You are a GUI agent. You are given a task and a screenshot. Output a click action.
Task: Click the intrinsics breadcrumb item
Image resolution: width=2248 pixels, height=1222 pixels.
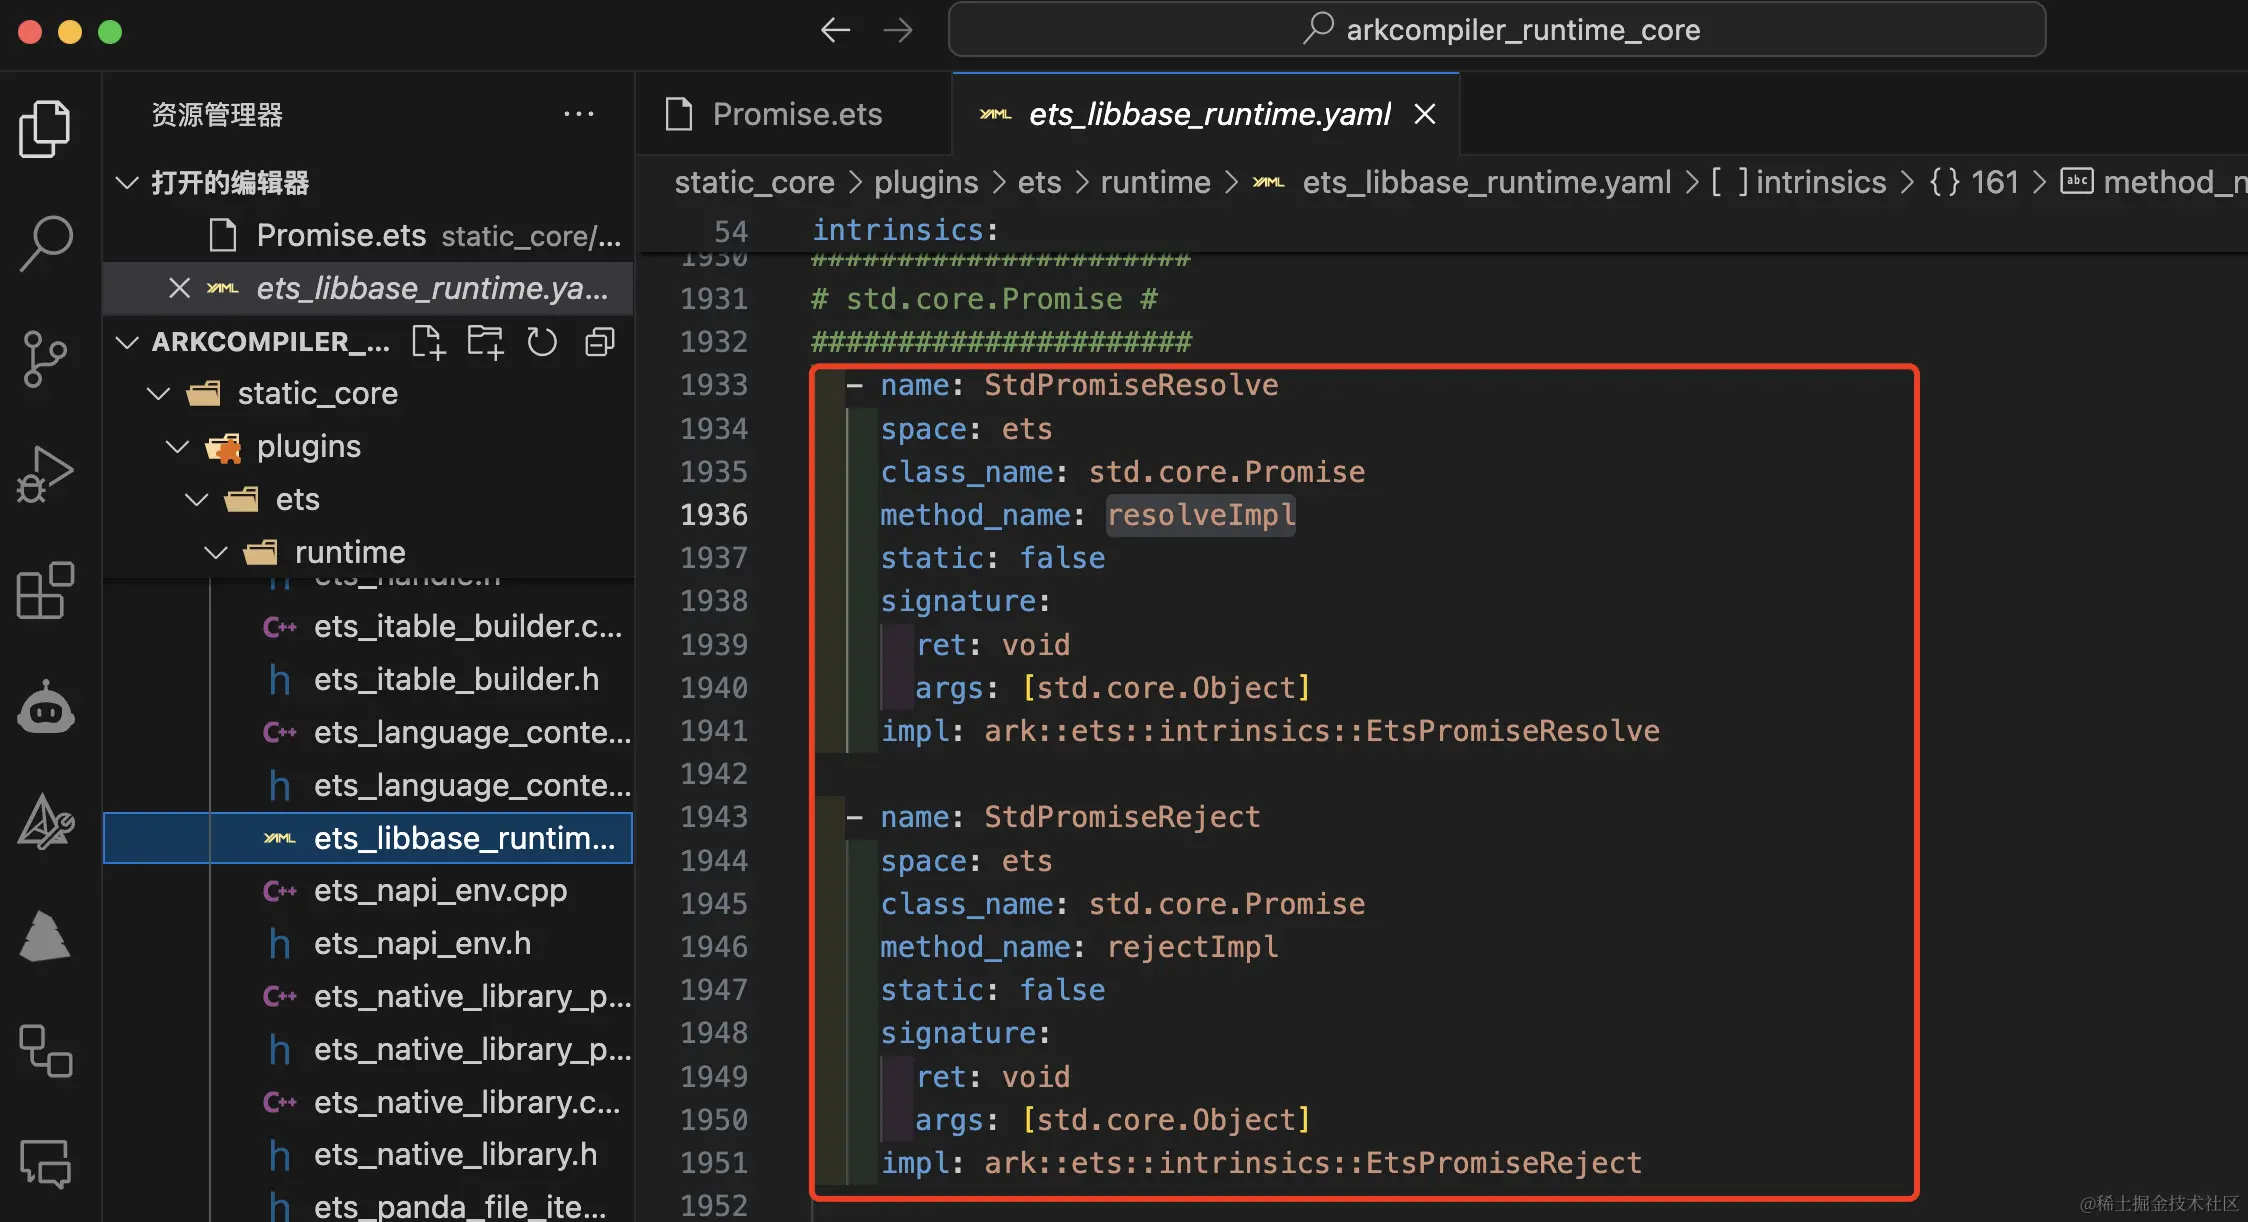pyautogui.click(x=1819, y=182)
